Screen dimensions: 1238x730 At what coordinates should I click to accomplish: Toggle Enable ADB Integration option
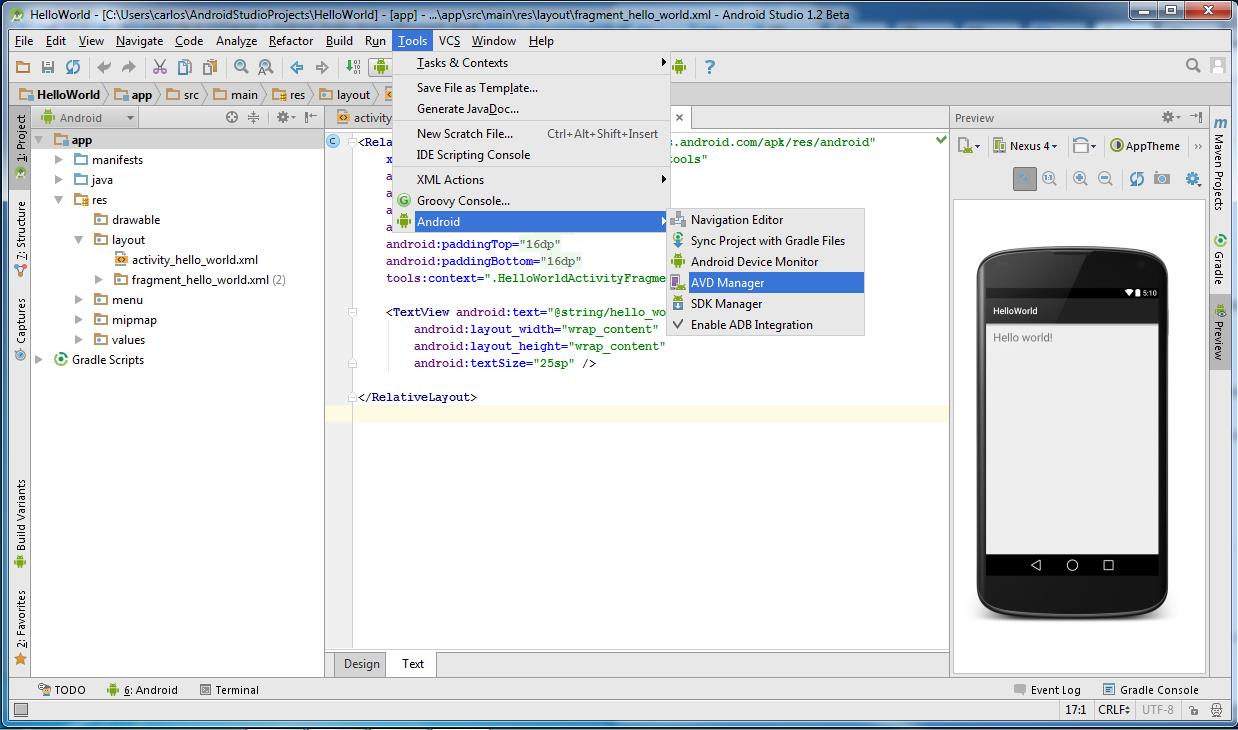pyautogui.click(x=751, y=325)
